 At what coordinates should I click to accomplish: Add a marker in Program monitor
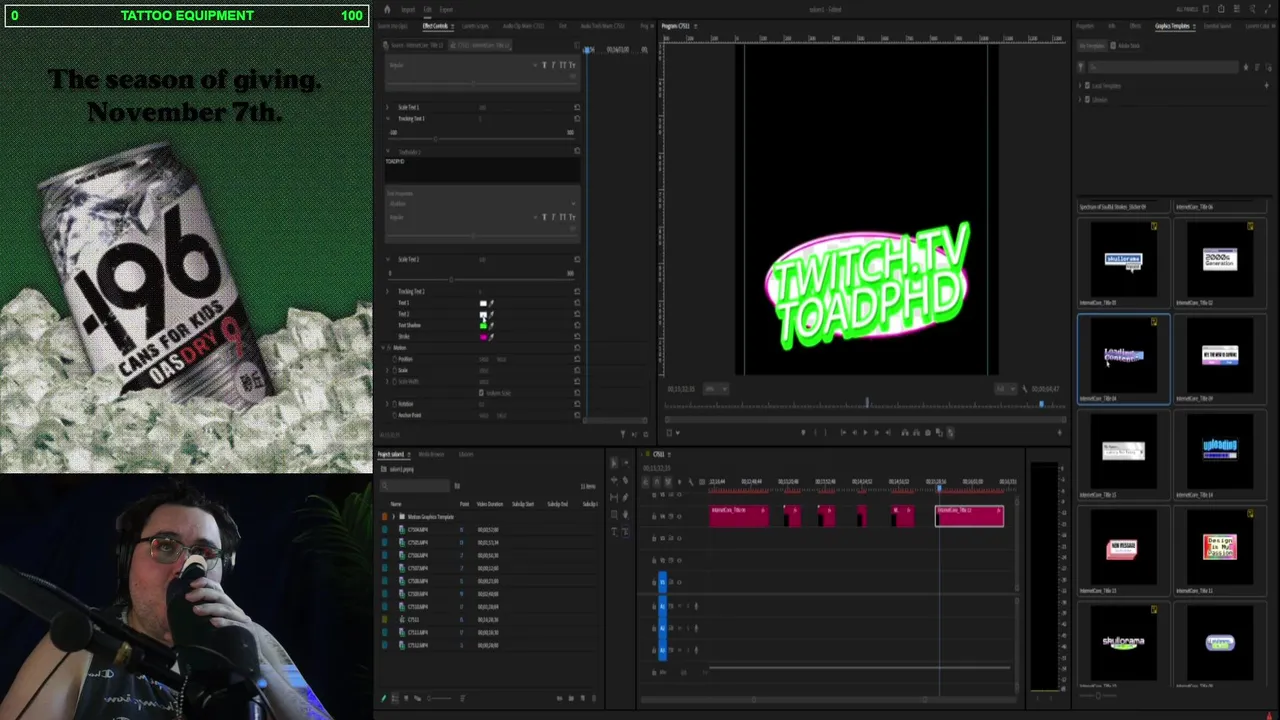(x=803, y=433)
